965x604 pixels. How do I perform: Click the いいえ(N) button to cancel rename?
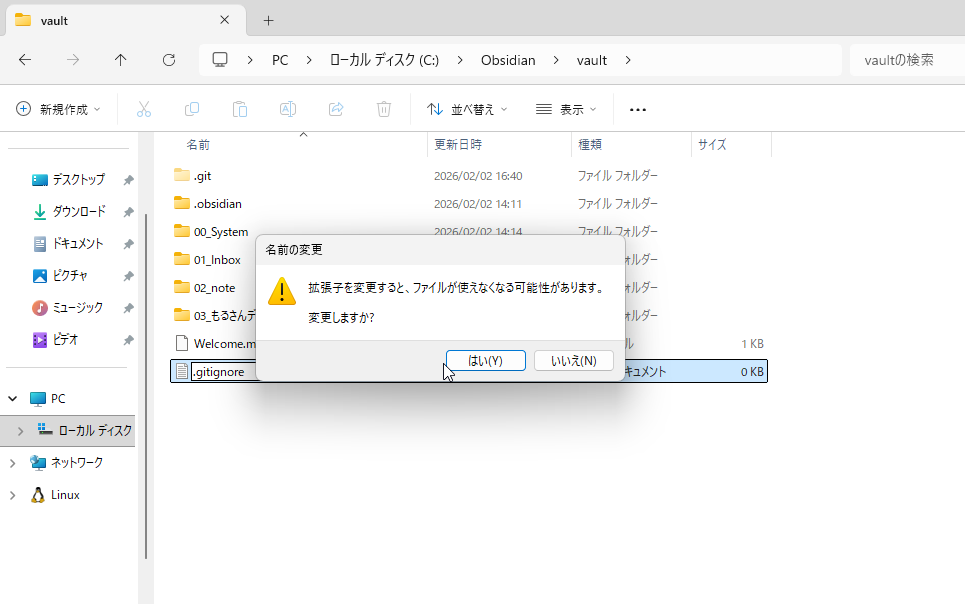point(573,360)
